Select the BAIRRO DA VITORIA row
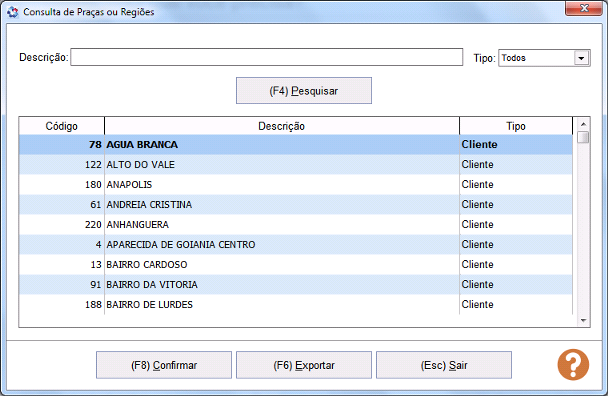 (x=296, y=285)
